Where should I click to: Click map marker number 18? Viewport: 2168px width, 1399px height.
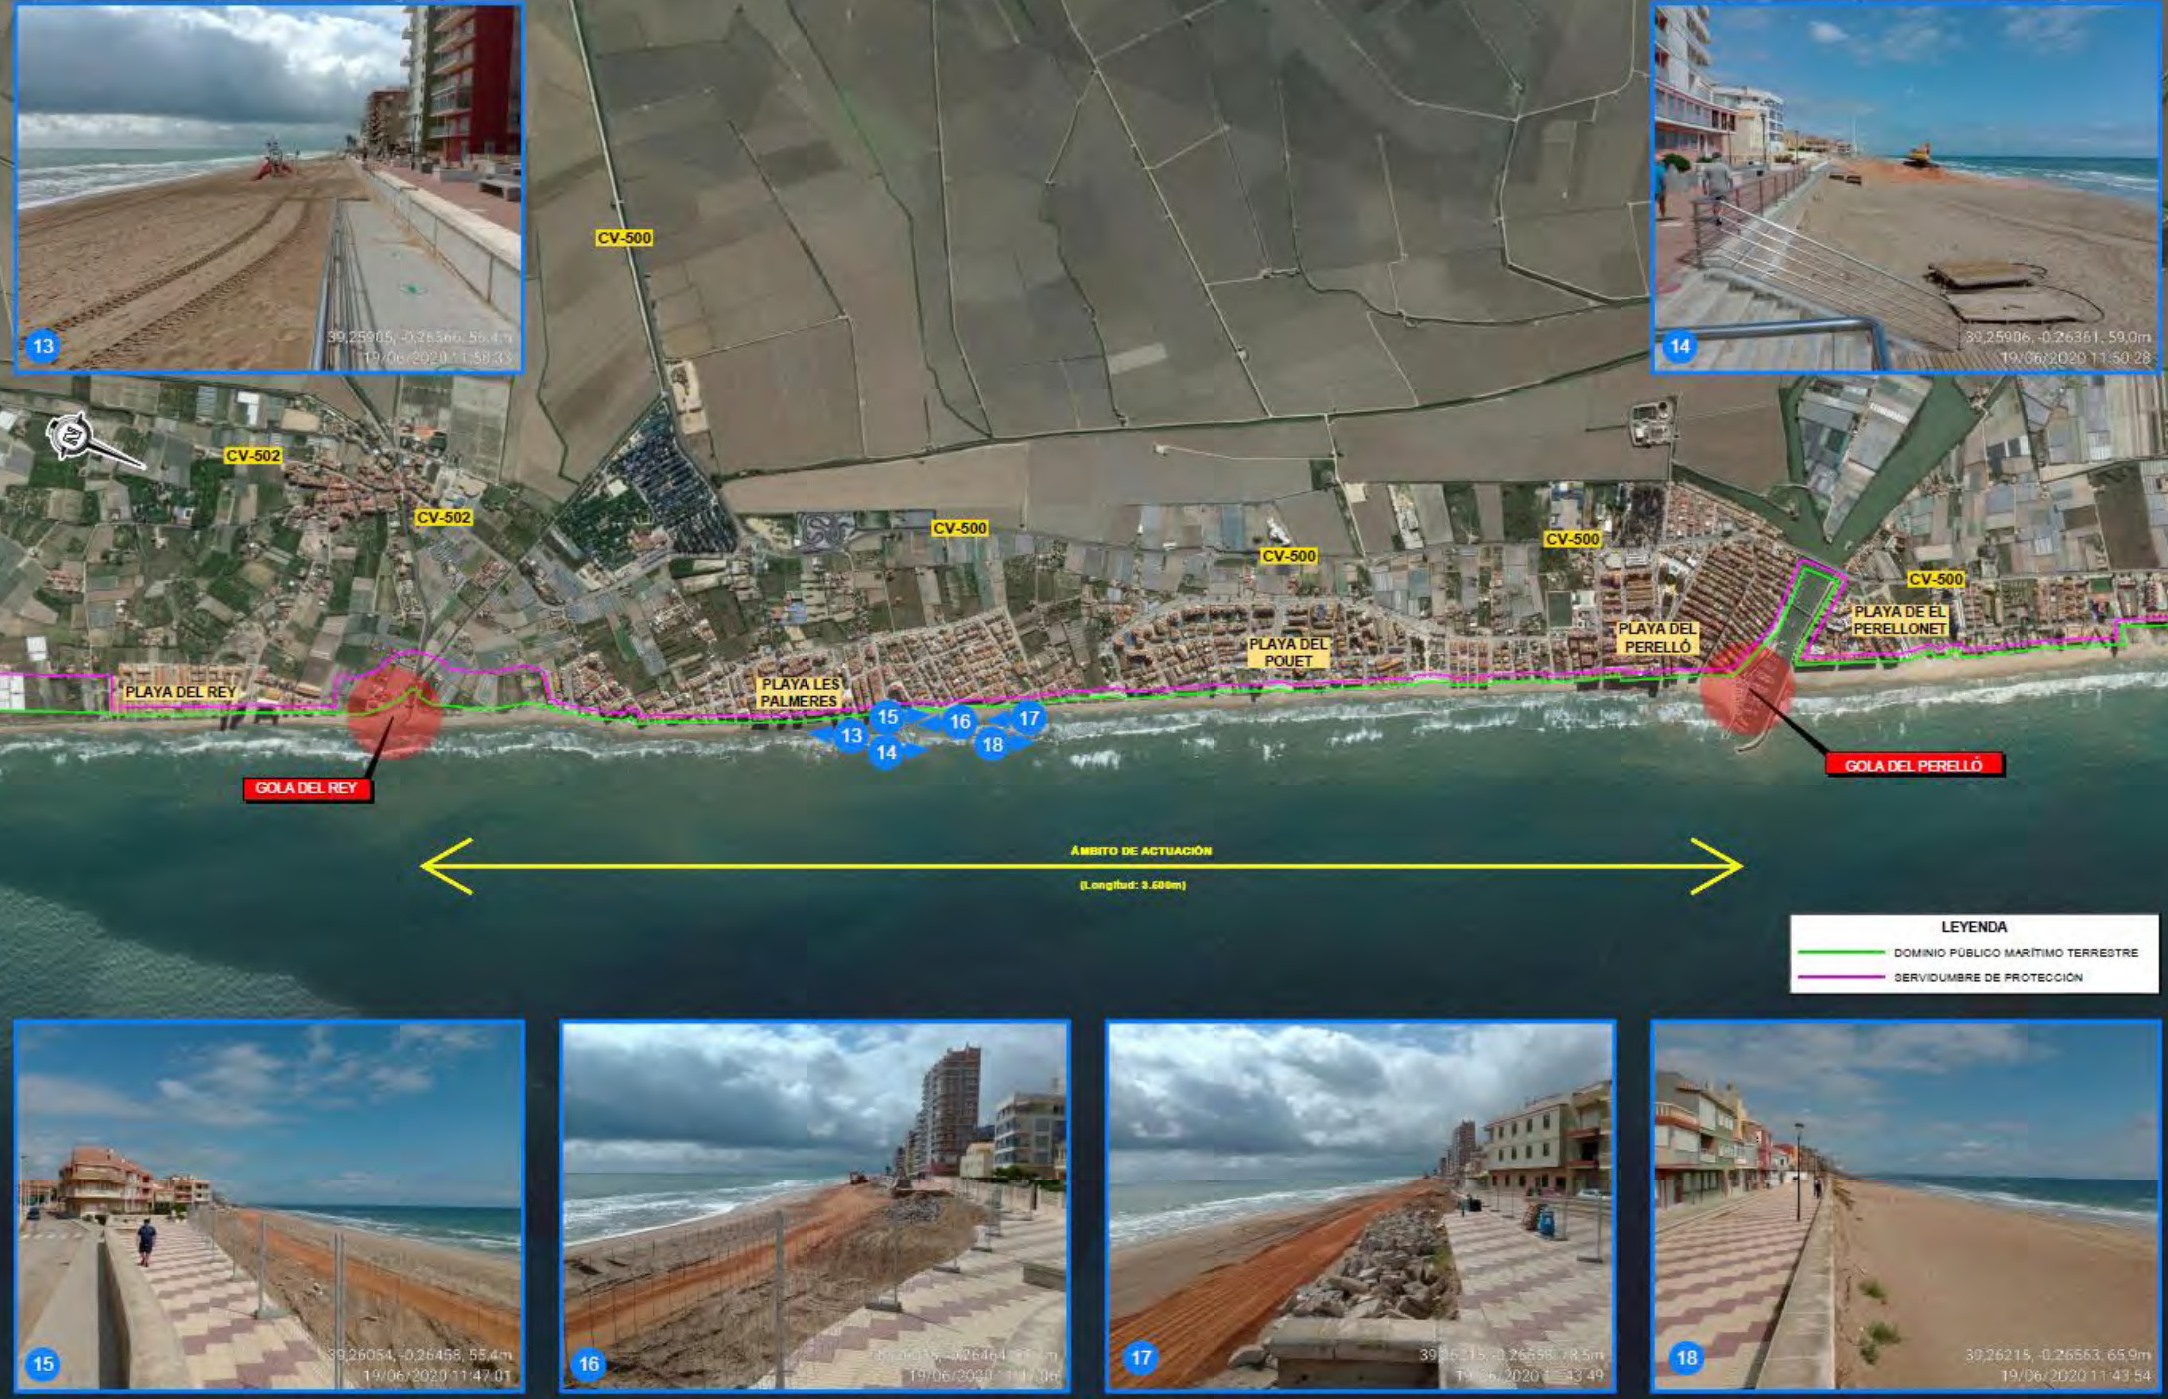pos(992,744)
